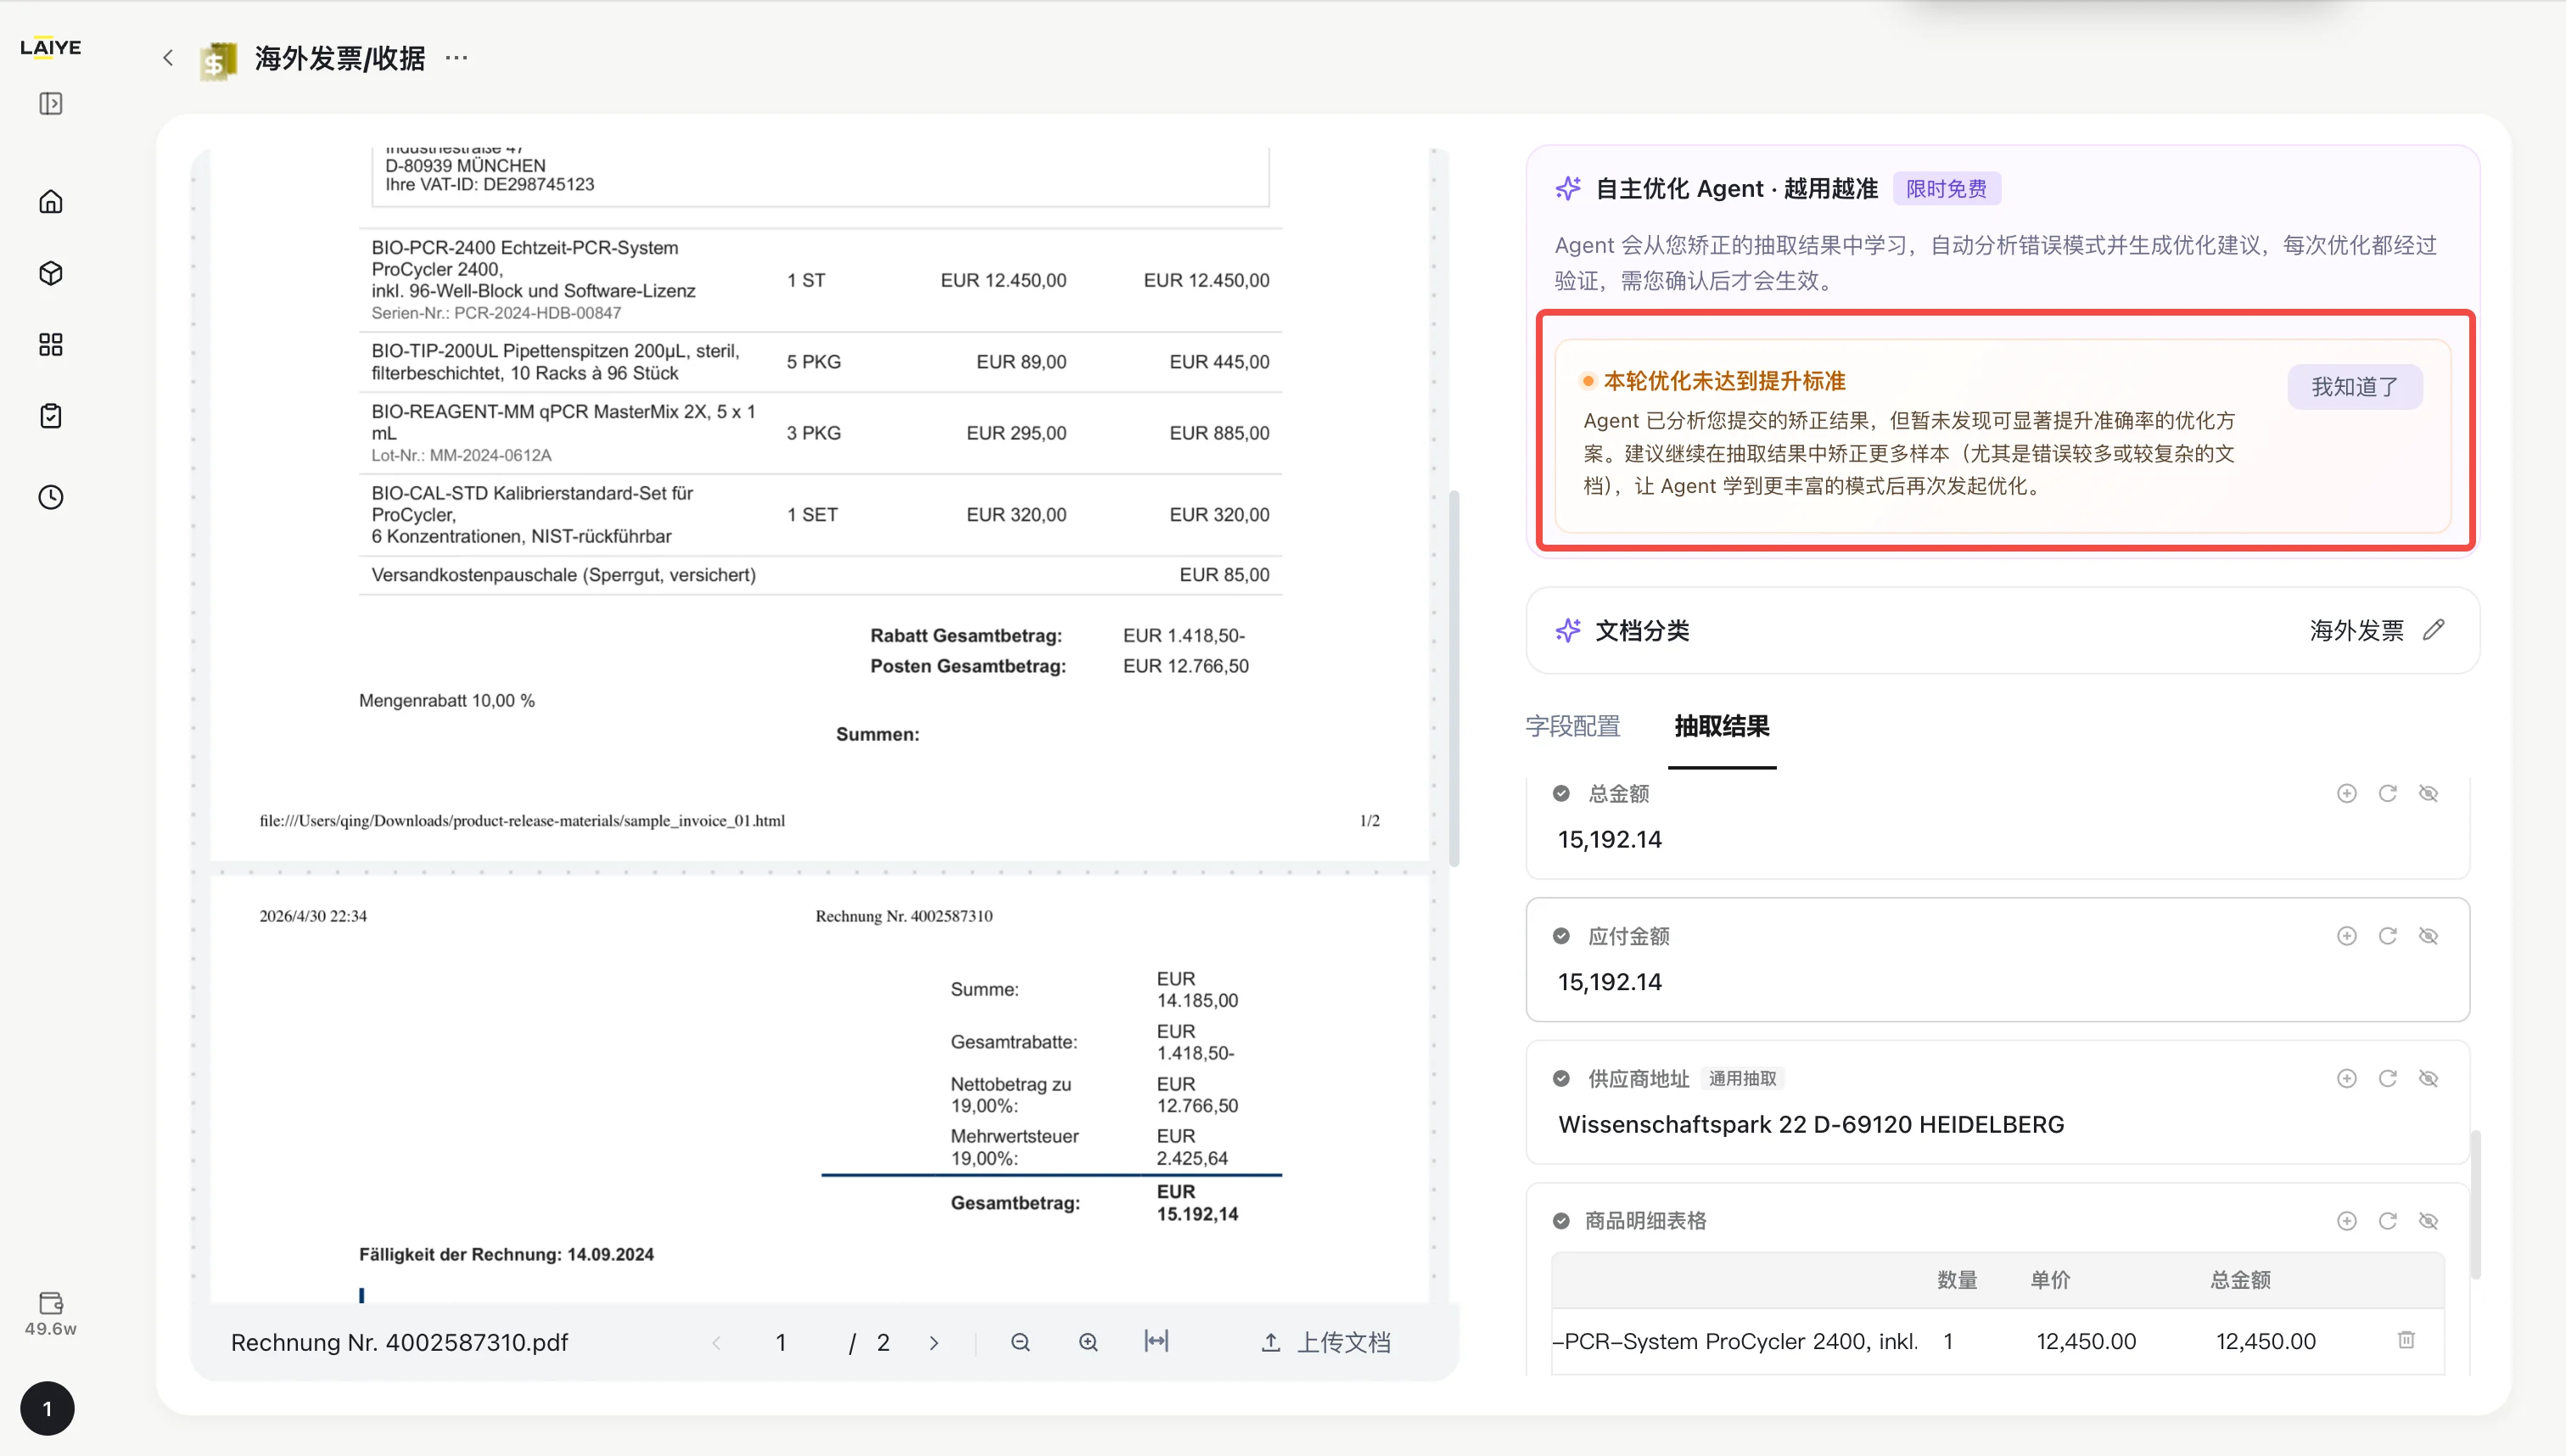This screenshot has width=2566, height=1456.
Task: Switch to the 字段配置 tab
Action: point(1572,726)
